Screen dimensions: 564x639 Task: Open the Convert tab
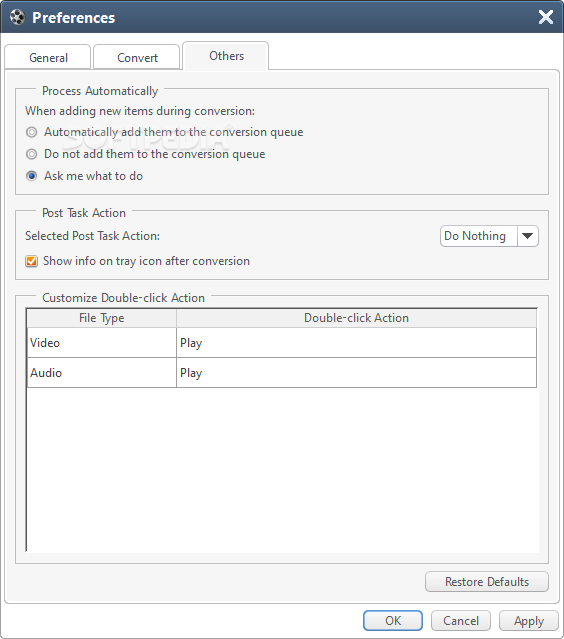tap(137, 57)
